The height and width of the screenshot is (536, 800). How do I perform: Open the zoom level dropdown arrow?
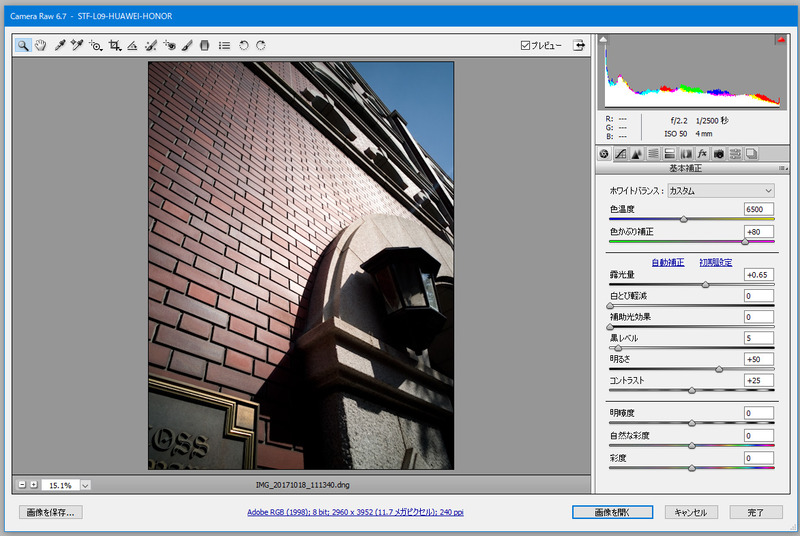point(85,485)
